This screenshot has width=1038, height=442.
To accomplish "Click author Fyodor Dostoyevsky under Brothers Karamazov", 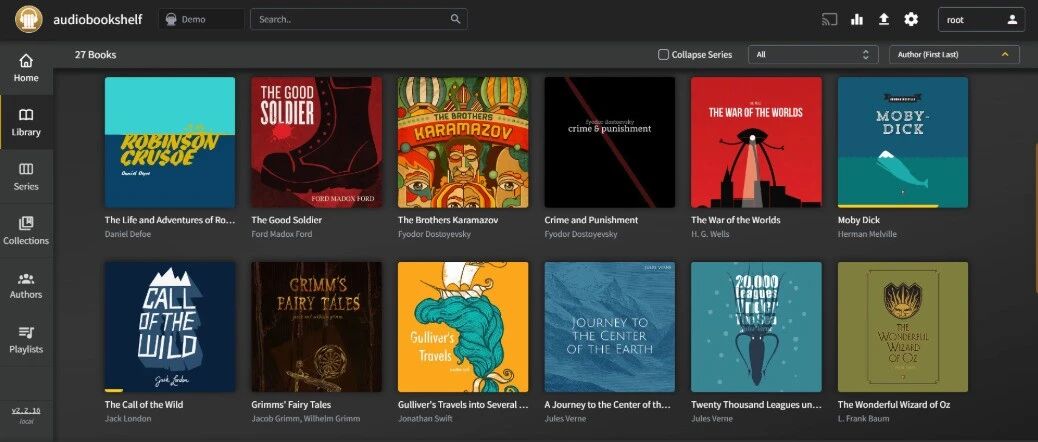I will (x=434, y=234).
